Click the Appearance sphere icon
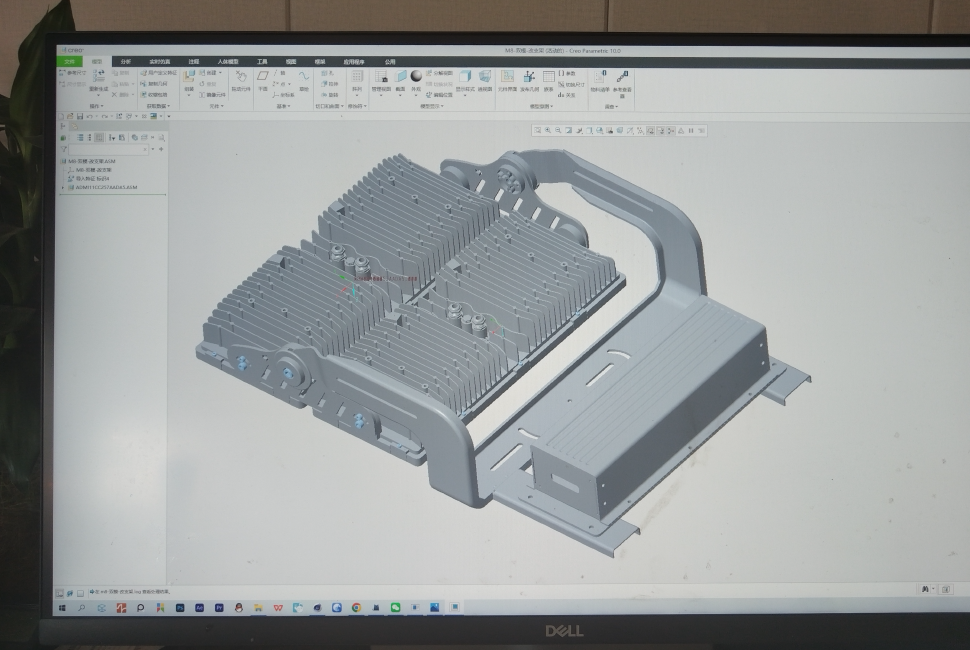The width and height of the screenshot is (970, 650). (x=416, y=77)
